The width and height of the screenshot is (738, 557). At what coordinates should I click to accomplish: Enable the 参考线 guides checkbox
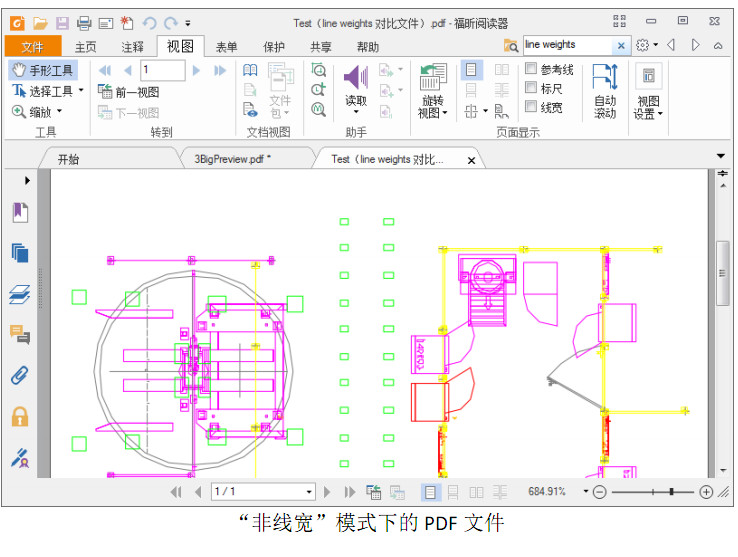(531, 70)
